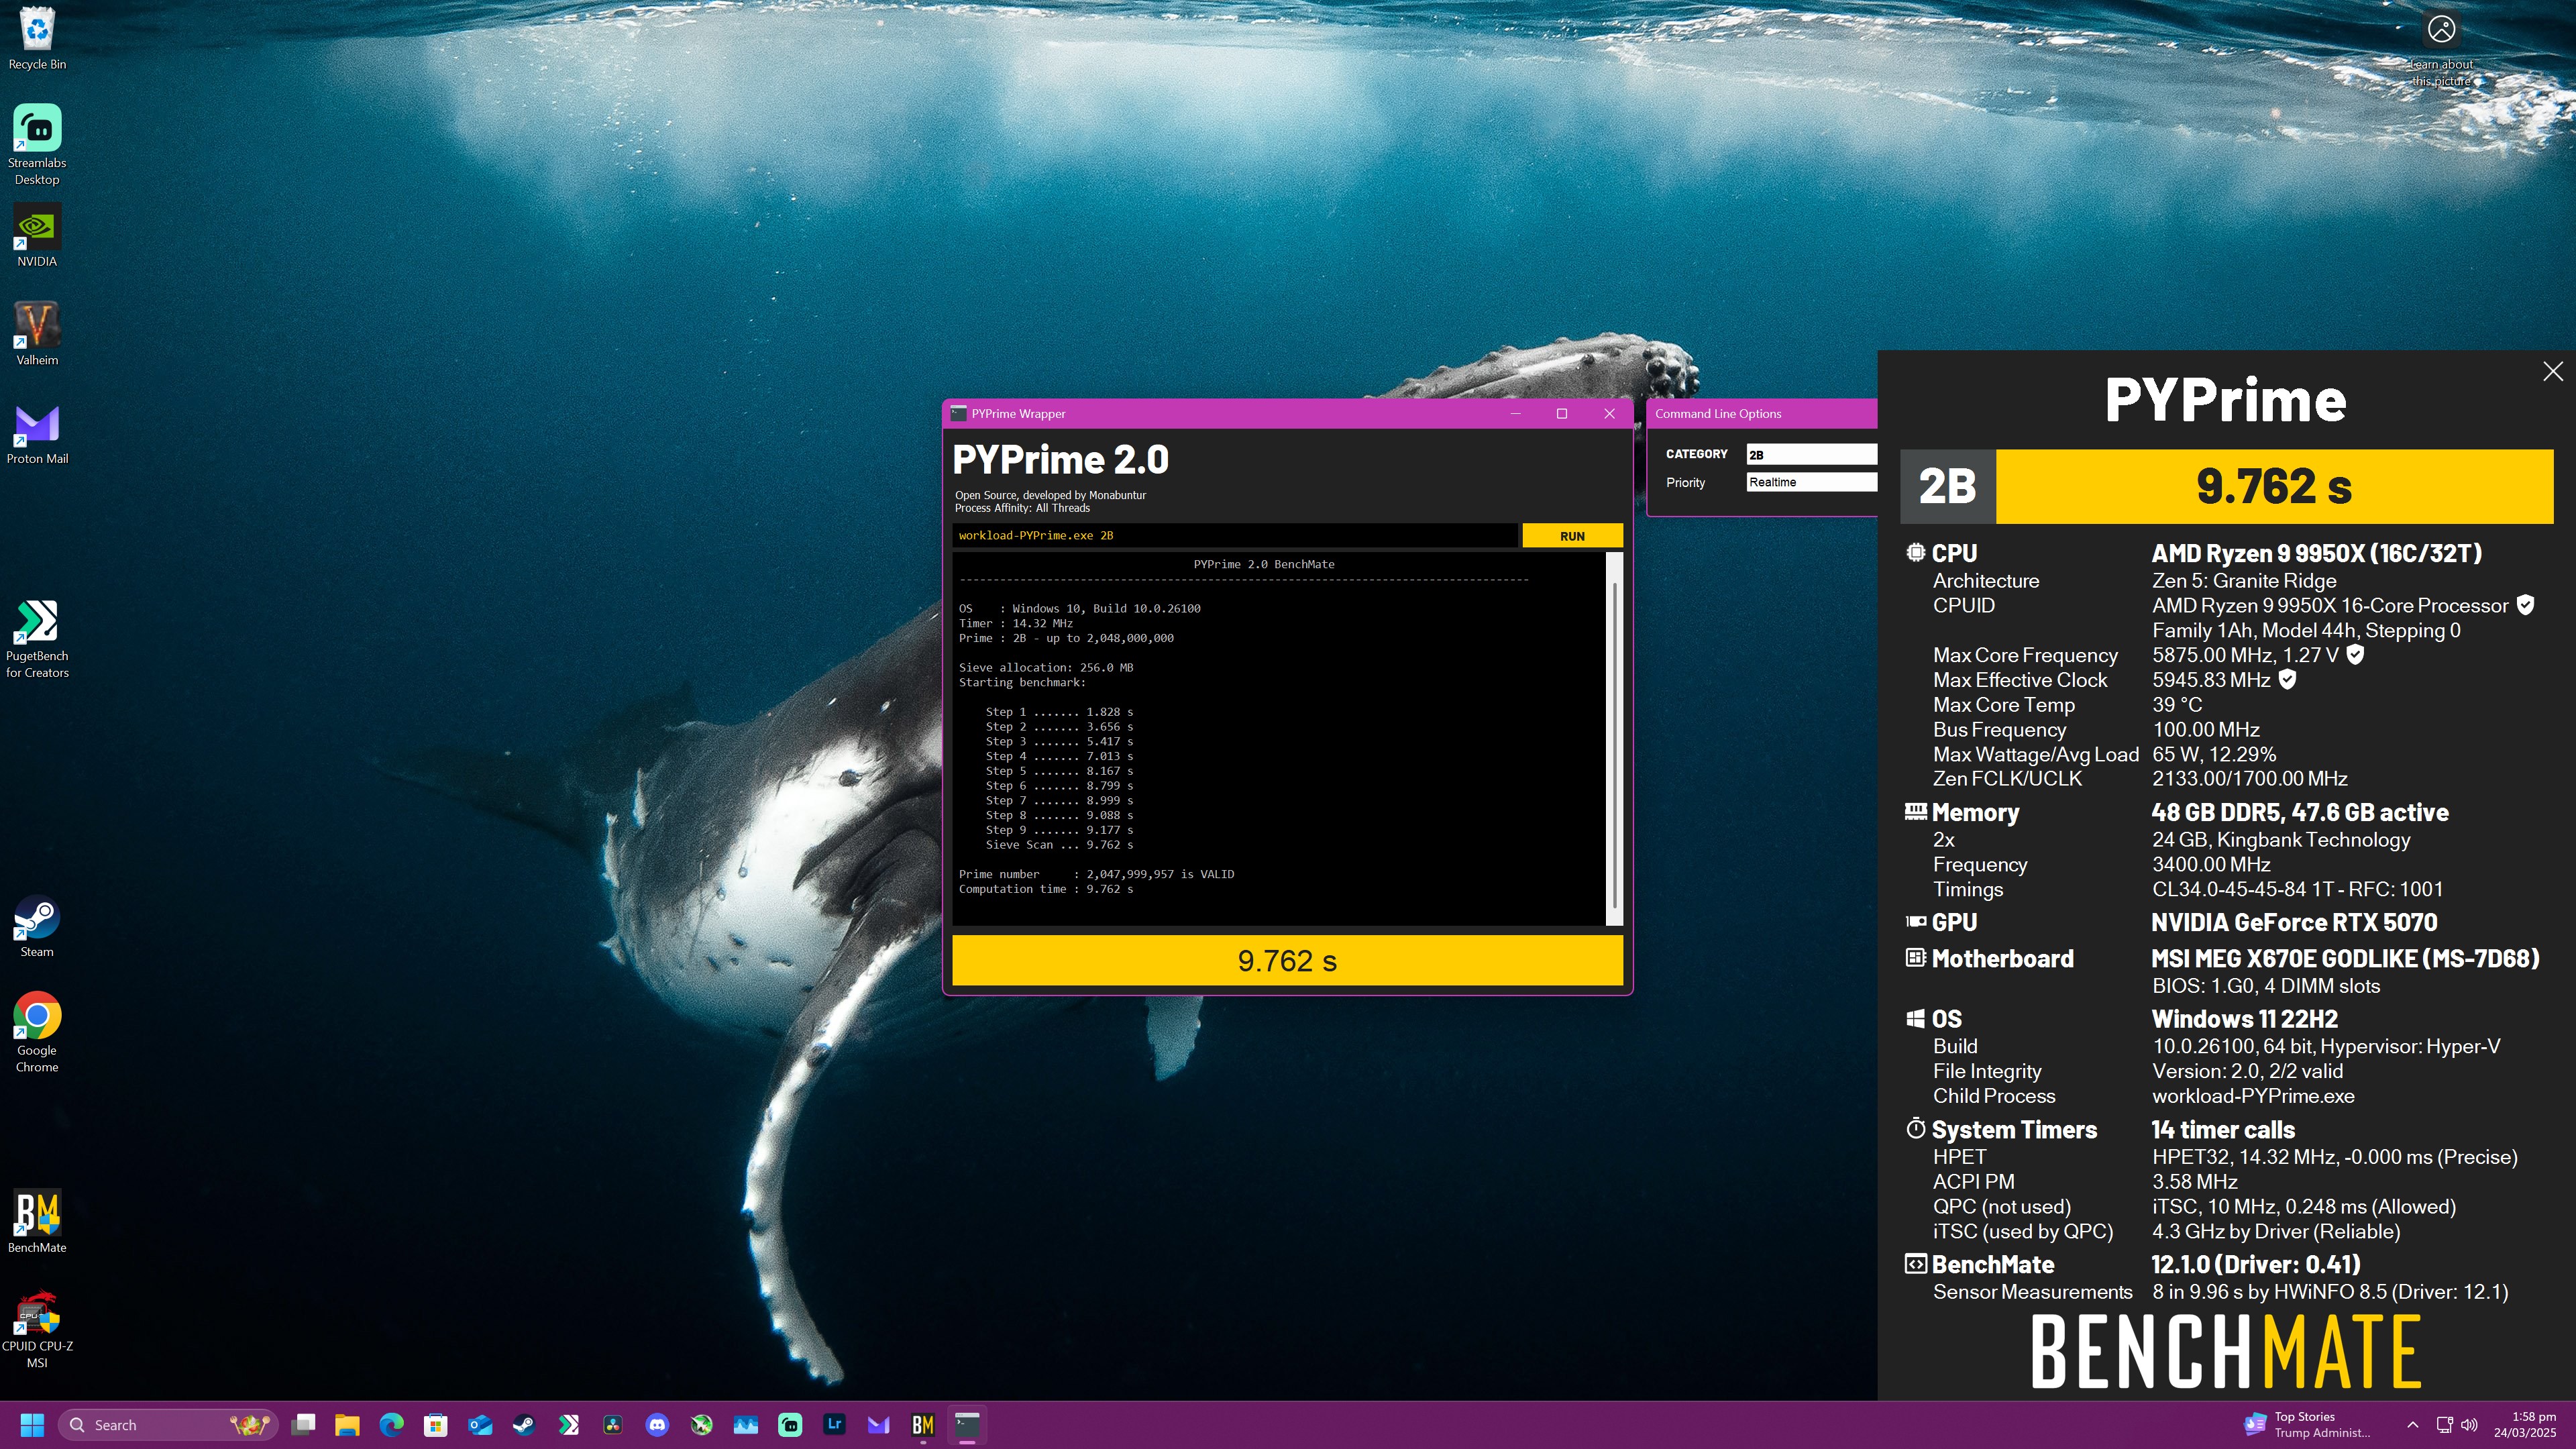
Task: Open Lightroom from the taskbar
Action: [x=834, y=1424]
